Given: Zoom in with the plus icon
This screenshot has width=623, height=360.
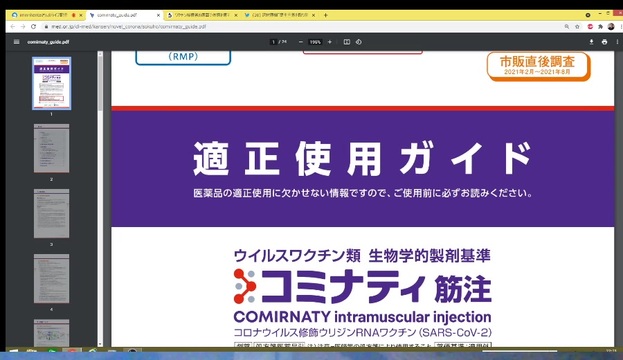Looking at the screenshot, I should pyautogui.click(x=329, y=42).
